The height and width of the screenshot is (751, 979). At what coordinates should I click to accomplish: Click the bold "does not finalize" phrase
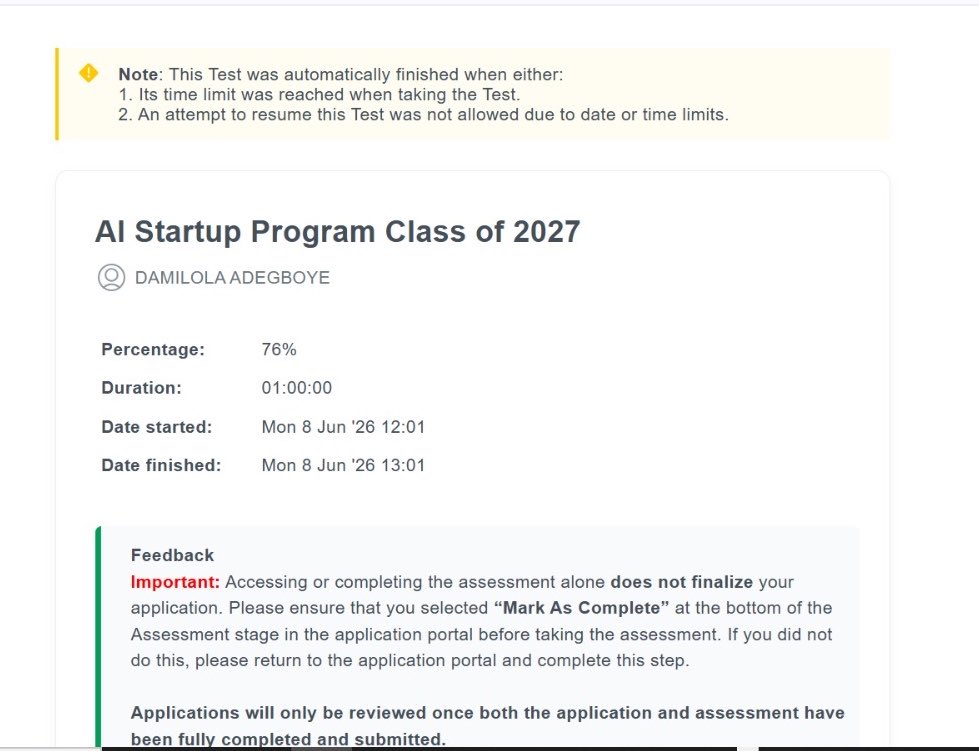click(682, 582)
